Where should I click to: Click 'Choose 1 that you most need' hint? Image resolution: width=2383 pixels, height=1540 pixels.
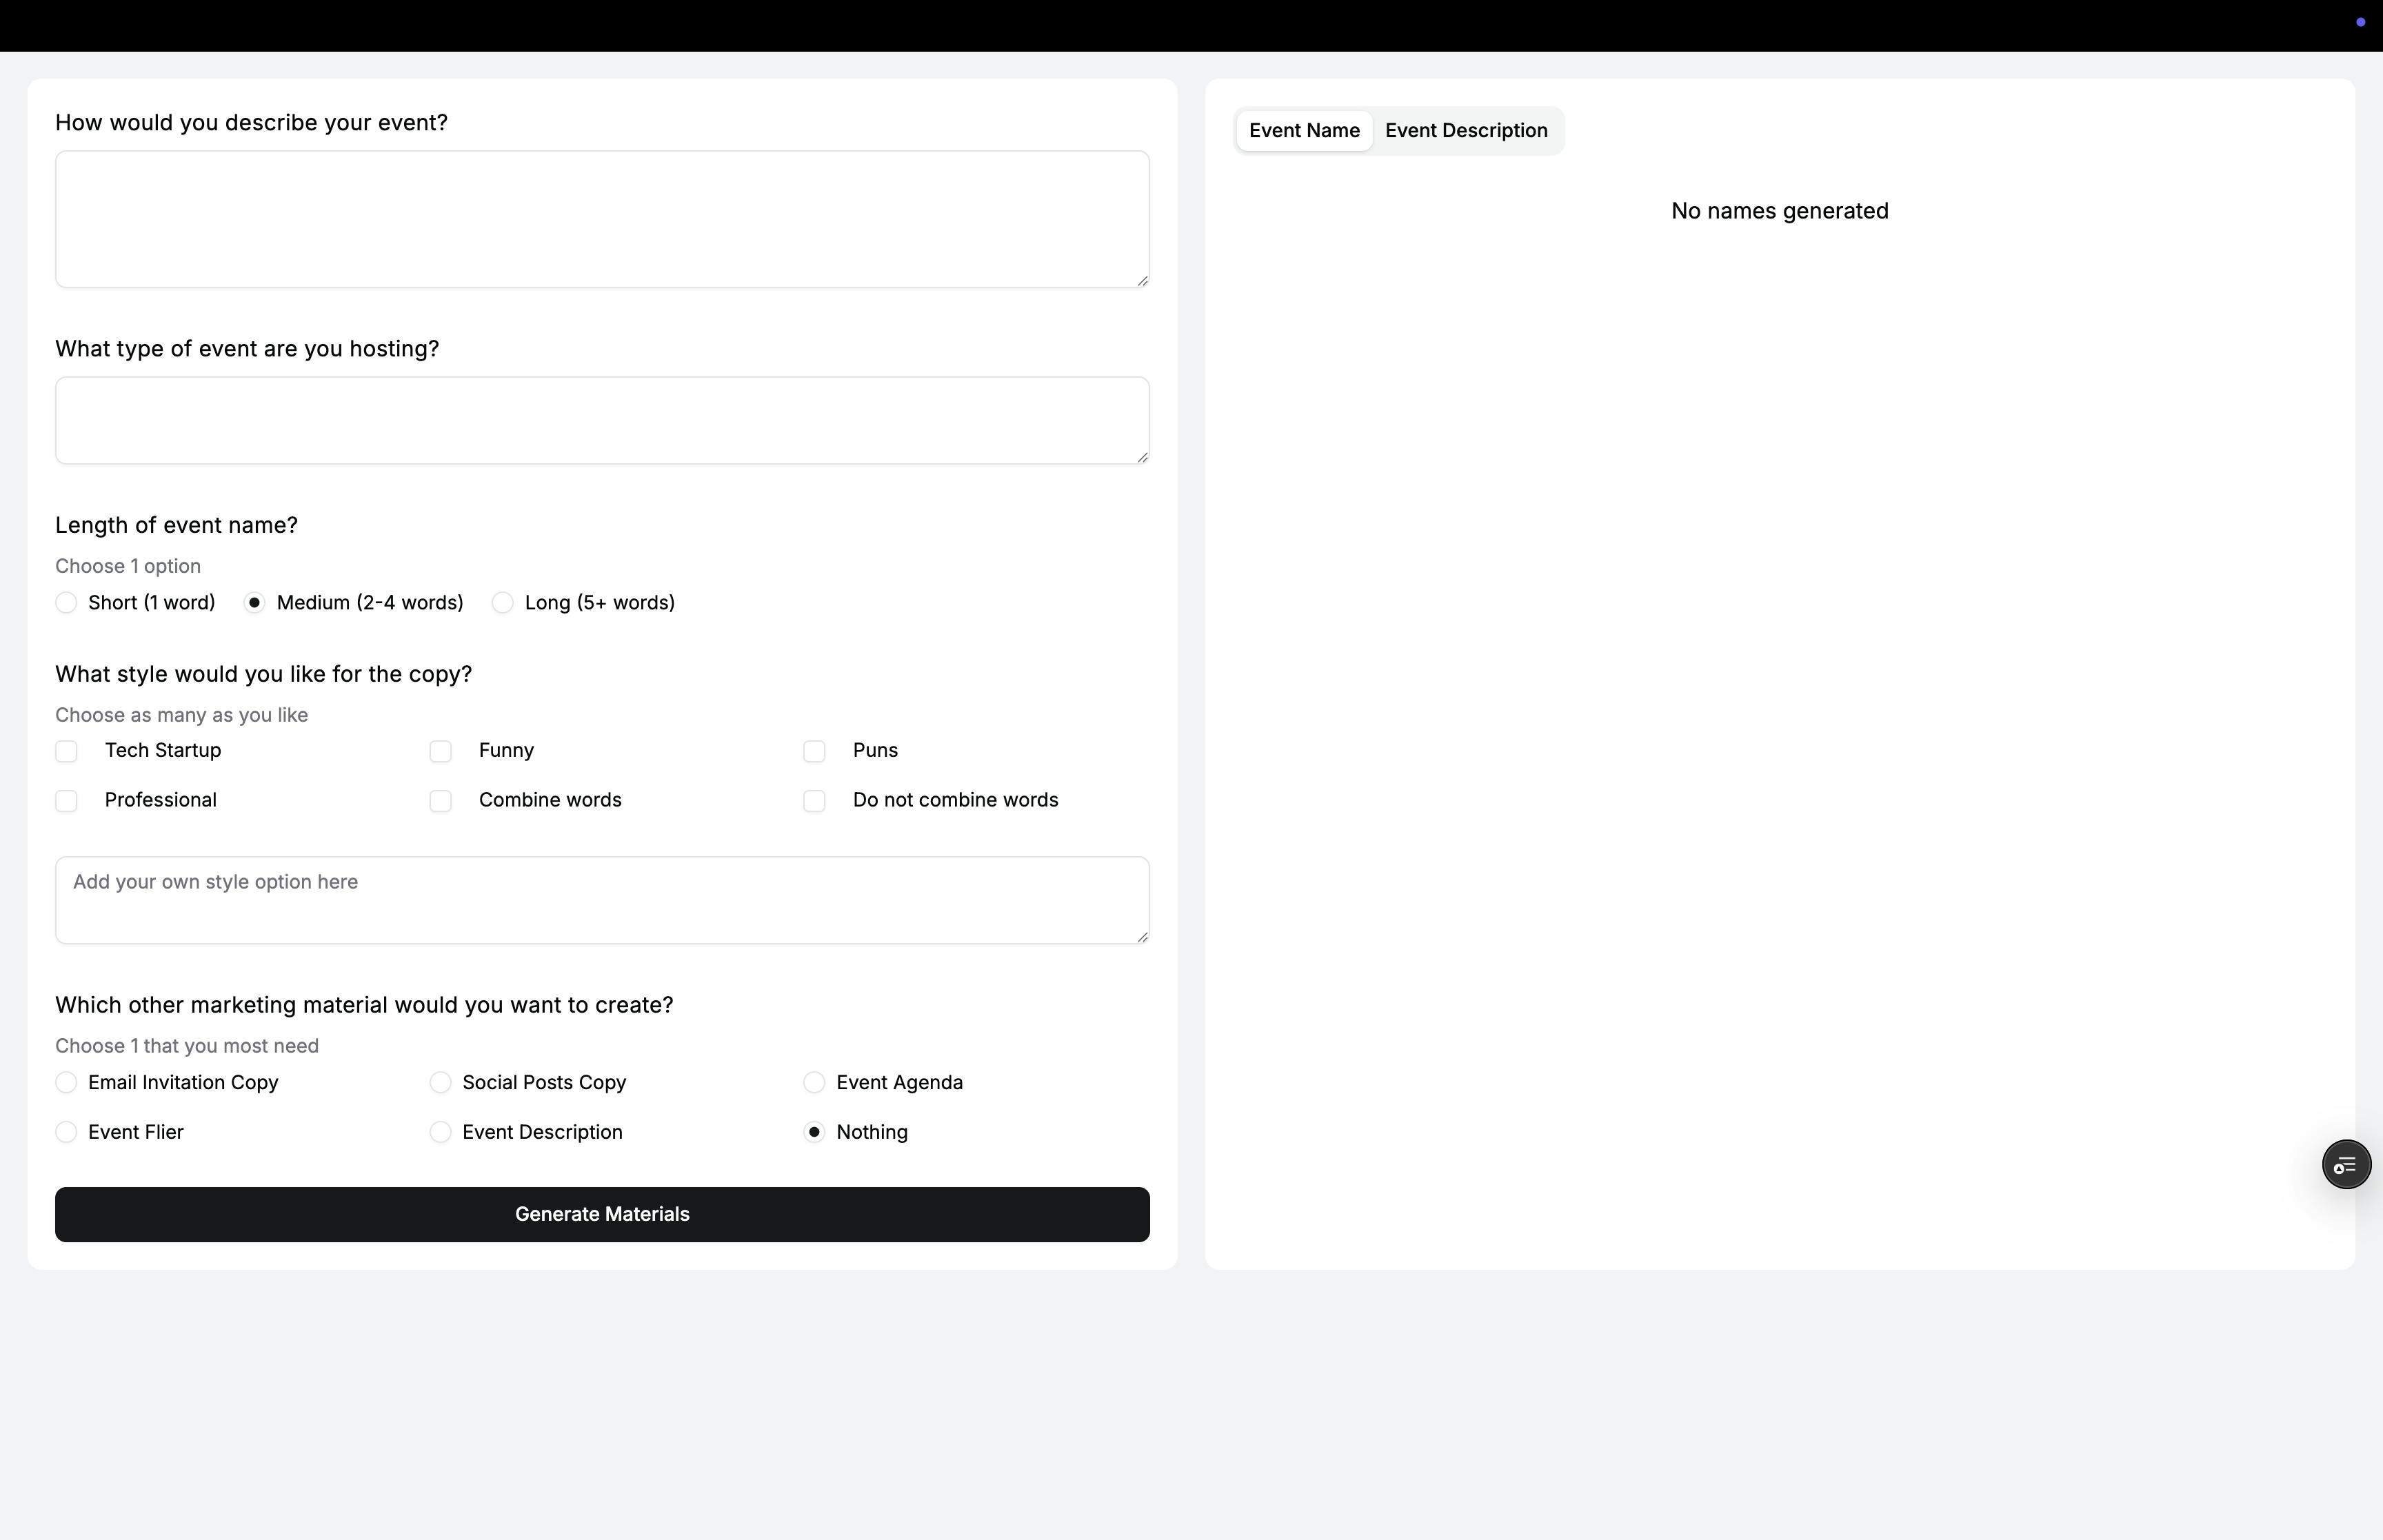187,1046
